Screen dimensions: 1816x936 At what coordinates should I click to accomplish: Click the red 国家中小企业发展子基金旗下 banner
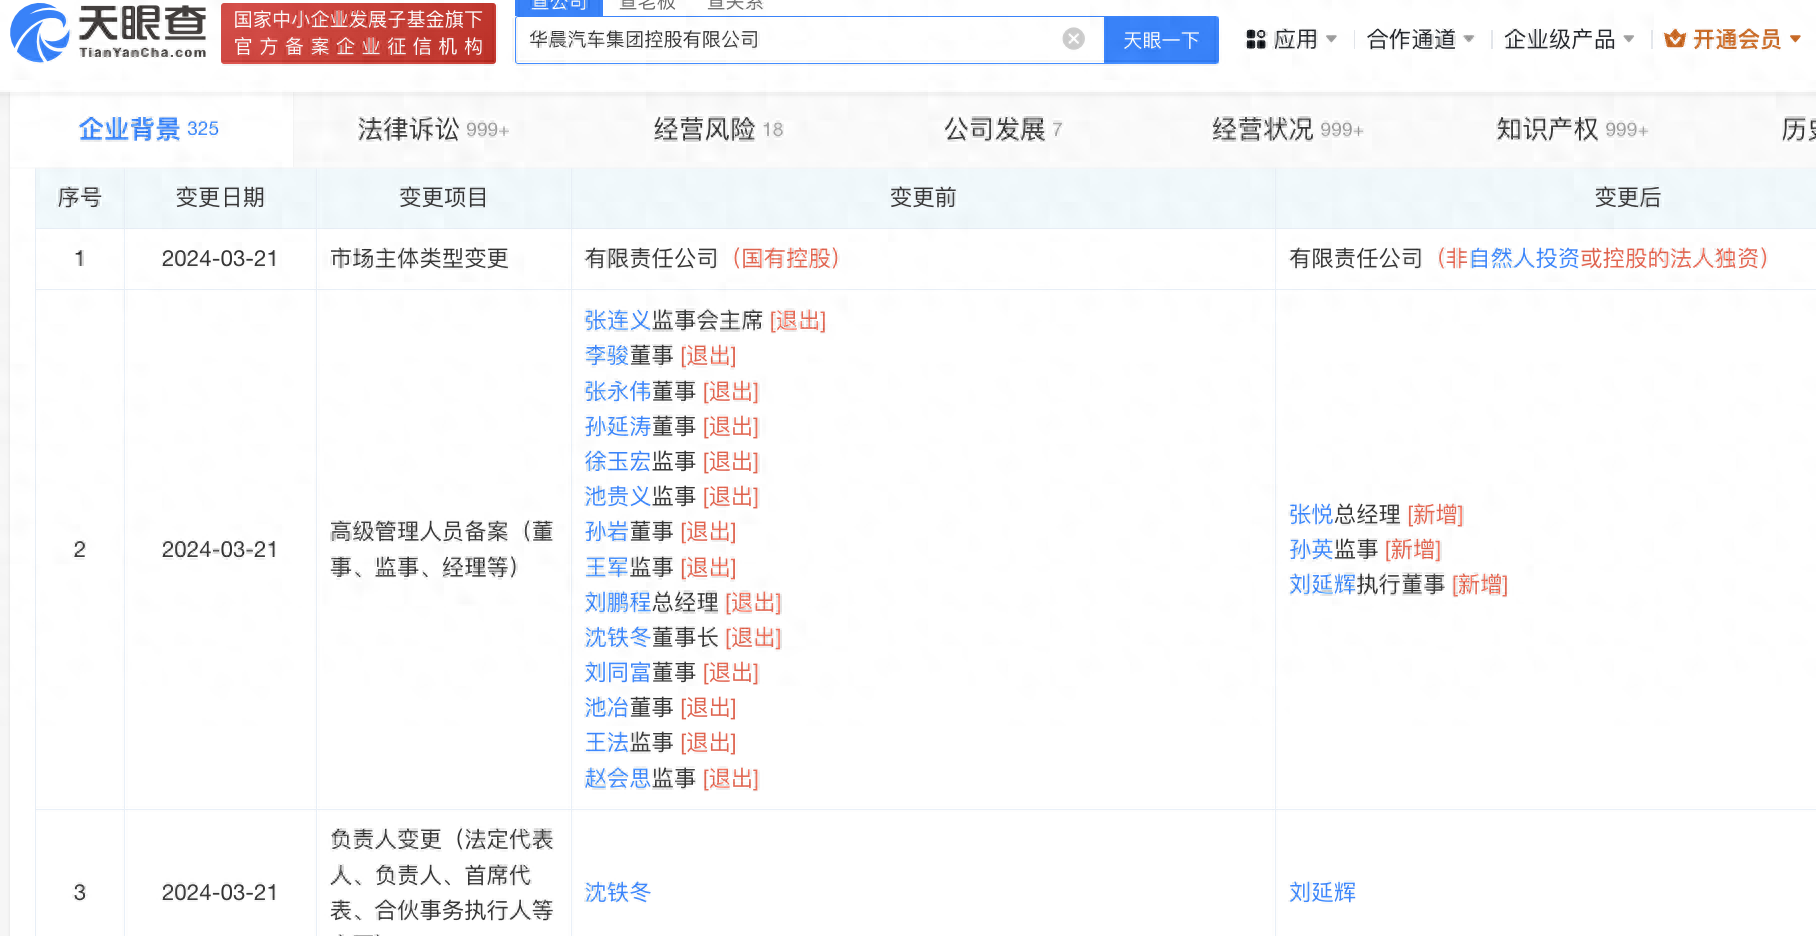[x=358, y=33]
